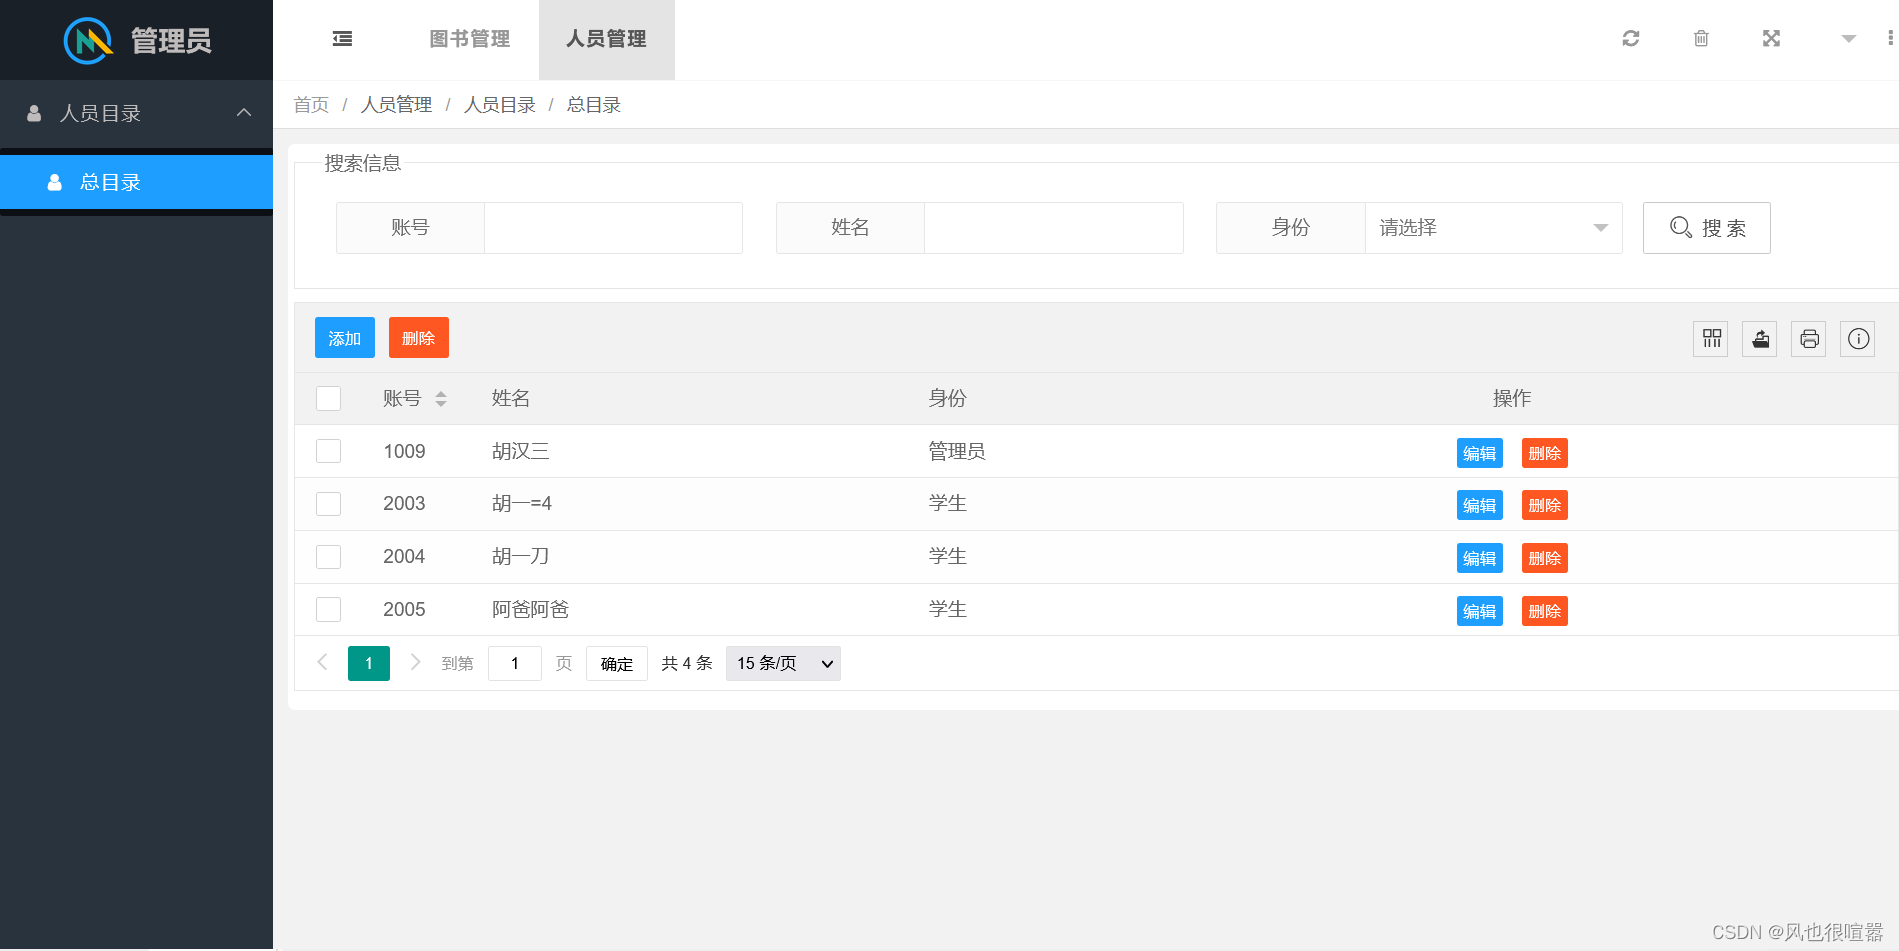The height and width of the screenshot is (951, 1899).
Task: Go to previous page arrow
Action: tap(322, 662)
